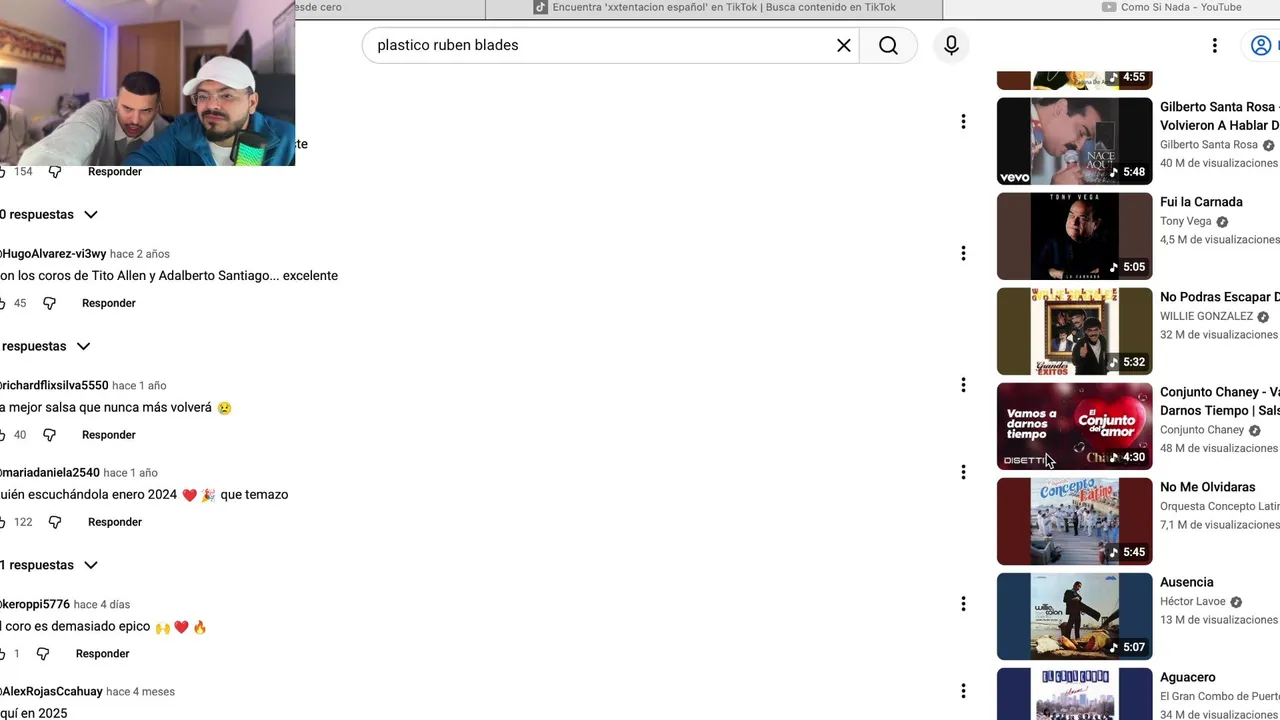The height and width of the screenshot is (720, 1280).
Task: Click WILLIE GONZALEZ channel name
Action: [x=1206, y=316]
